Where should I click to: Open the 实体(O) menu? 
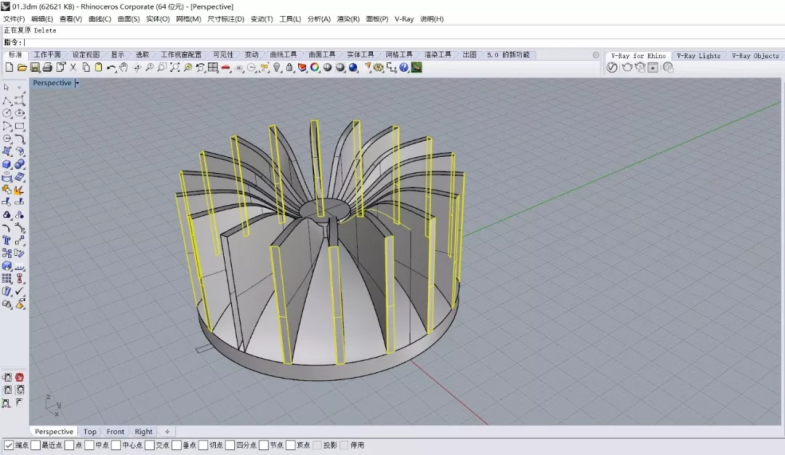158,19
